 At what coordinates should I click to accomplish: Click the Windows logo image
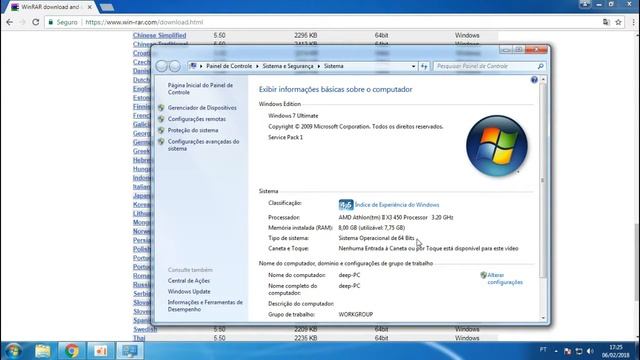coord(497,146)
